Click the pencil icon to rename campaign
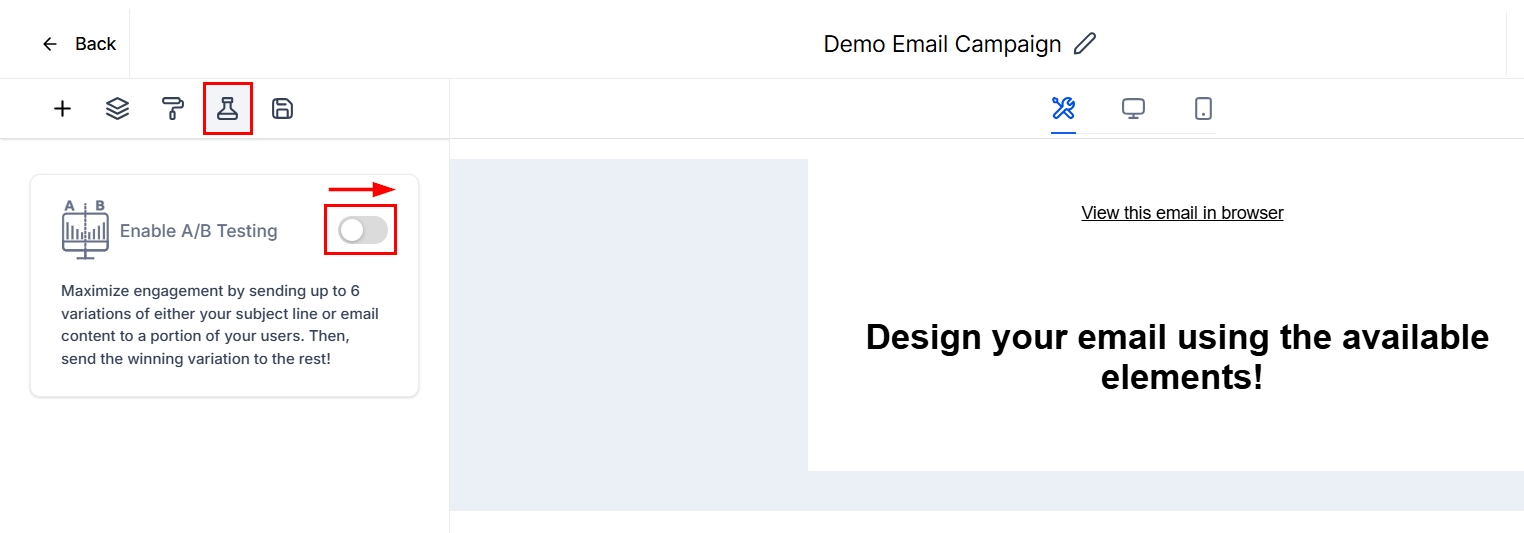 coord(1084,44)
